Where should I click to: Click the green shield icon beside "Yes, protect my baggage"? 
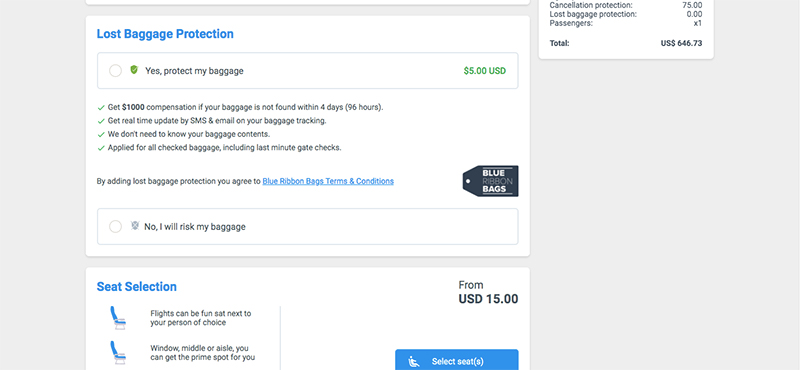[134, 69]
